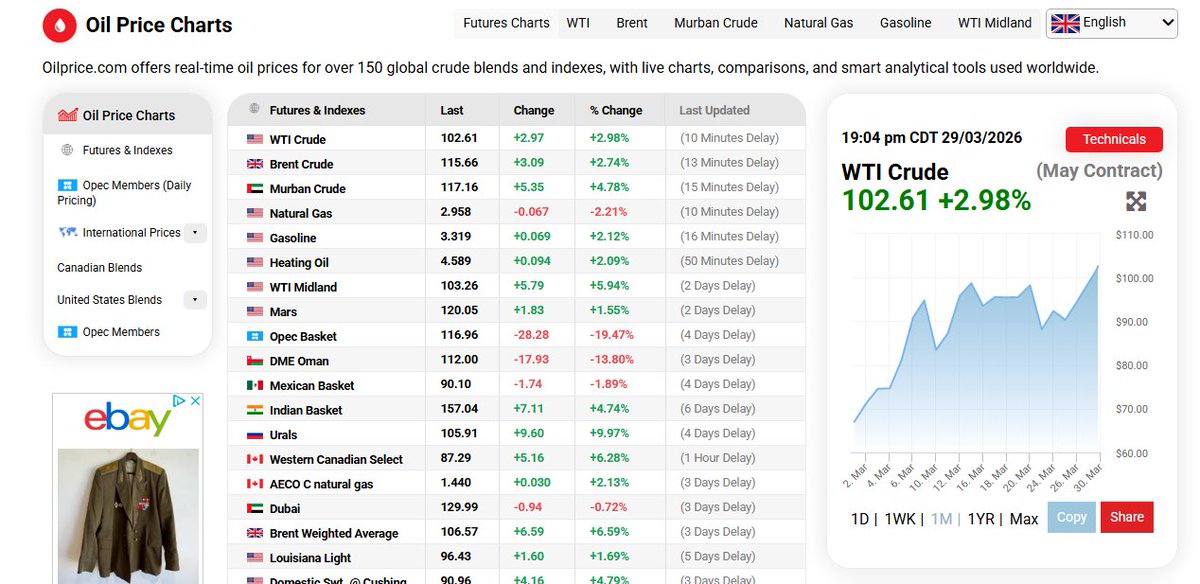Click the red Technicals button
Screen dimensions: 1200x584
coord(1114,139)
